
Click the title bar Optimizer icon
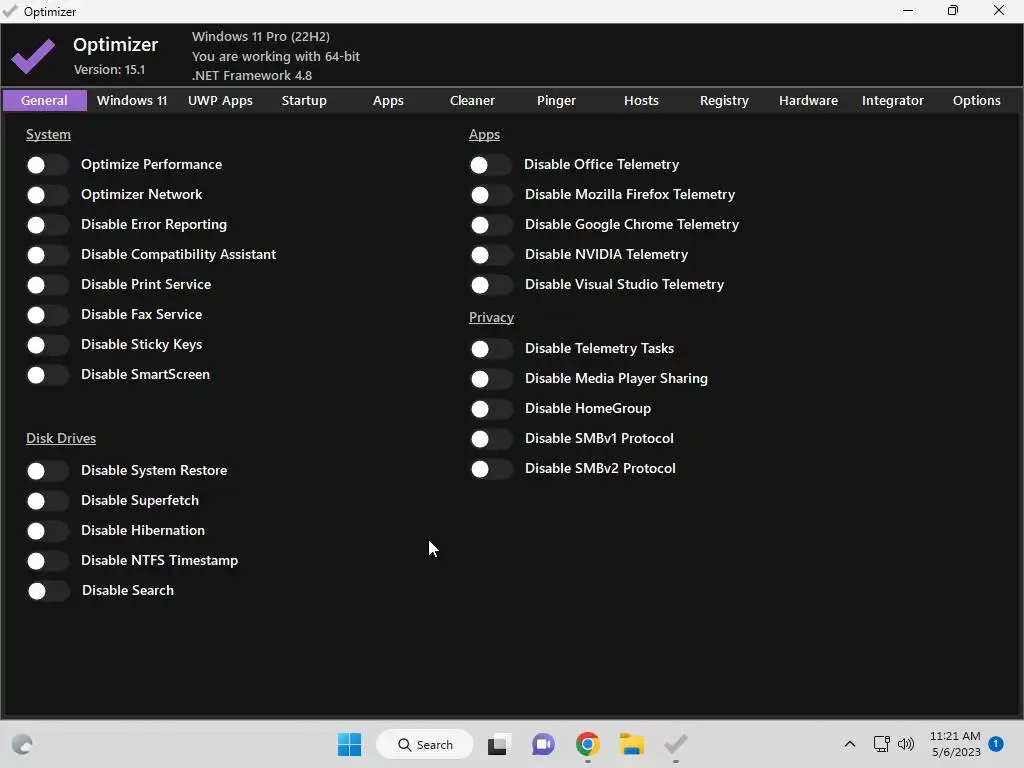point(10,11)
